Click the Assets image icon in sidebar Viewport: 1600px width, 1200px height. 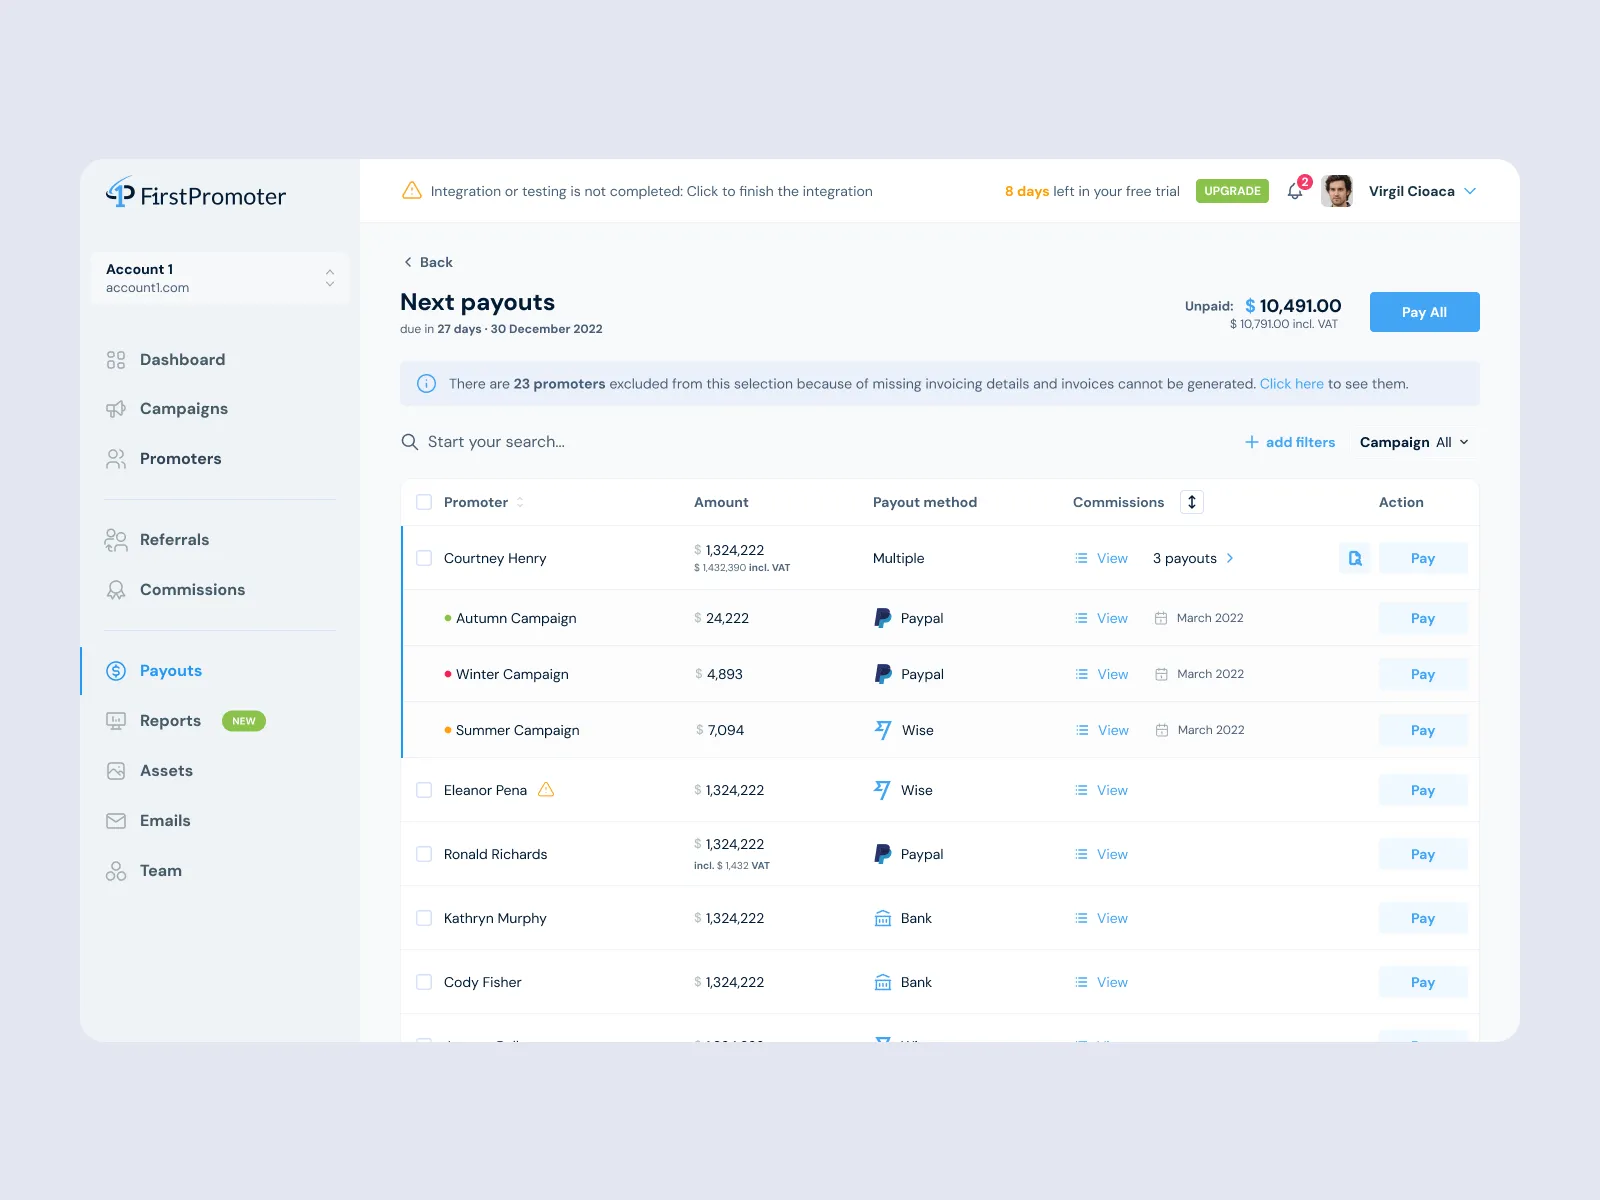[x=116, y=771]
